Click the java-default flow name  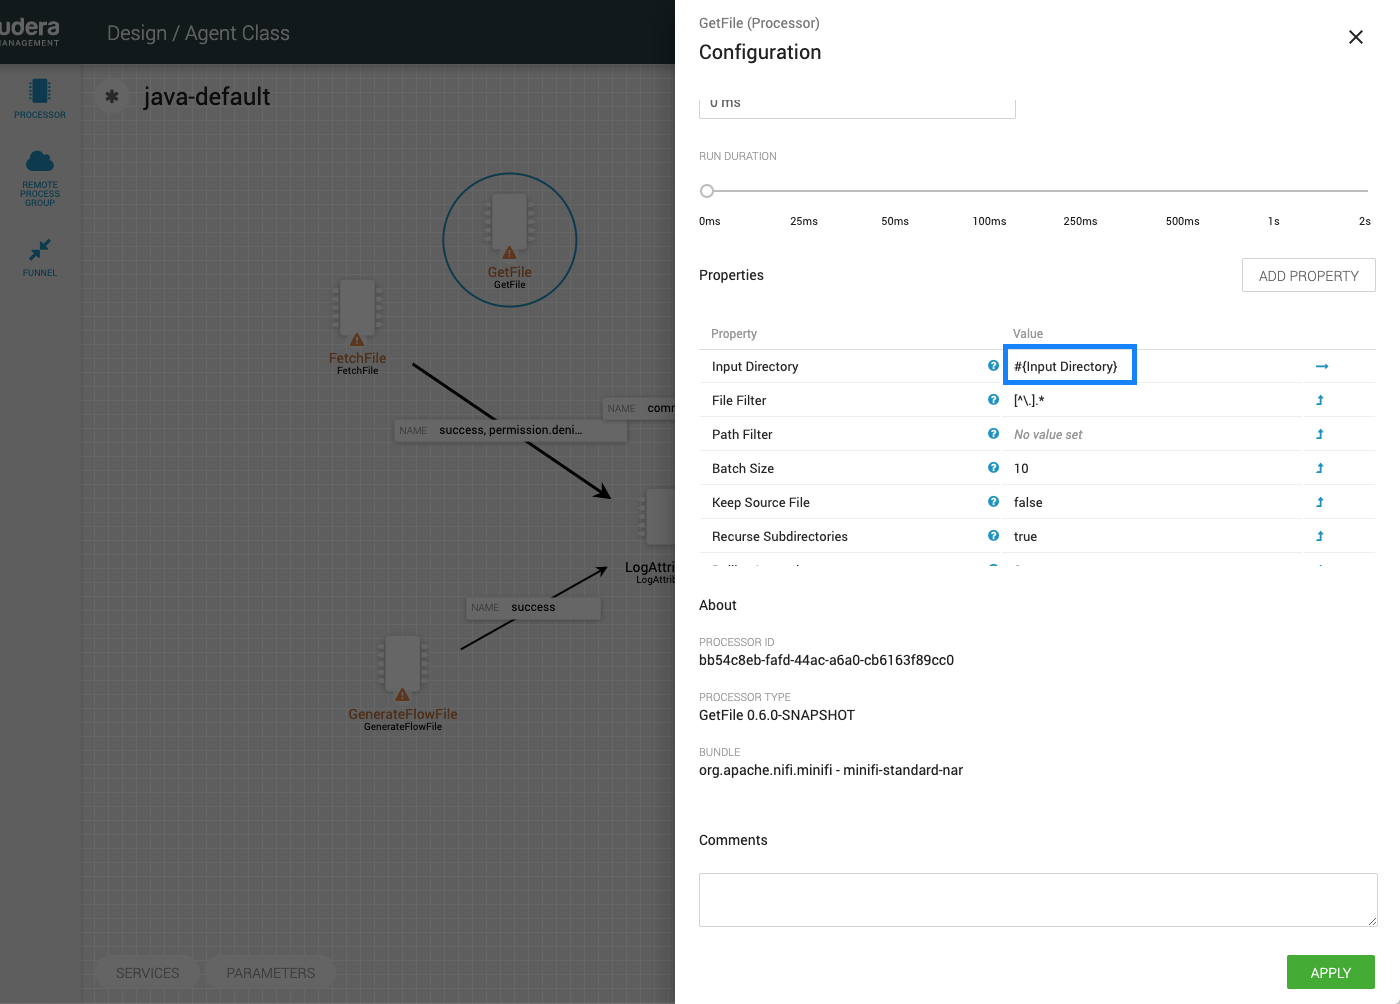[207, 97]
